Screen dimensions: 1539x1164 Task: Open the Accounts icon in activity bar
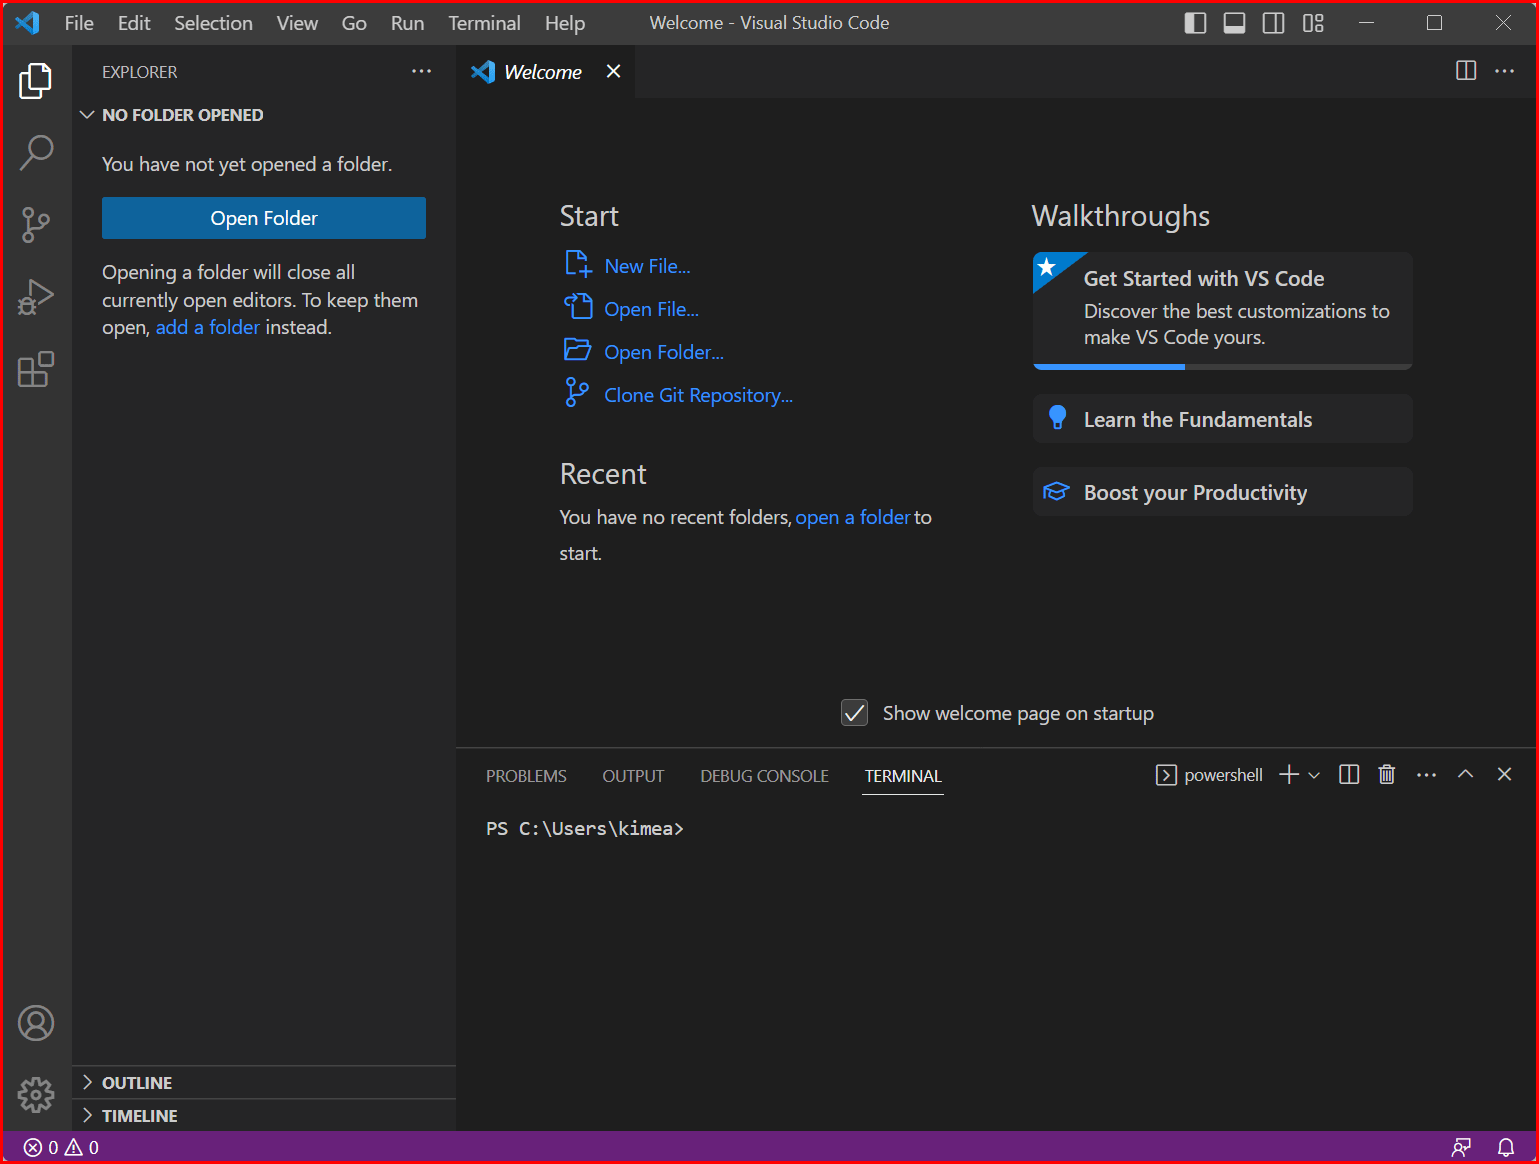click(x=36, y=1023)
